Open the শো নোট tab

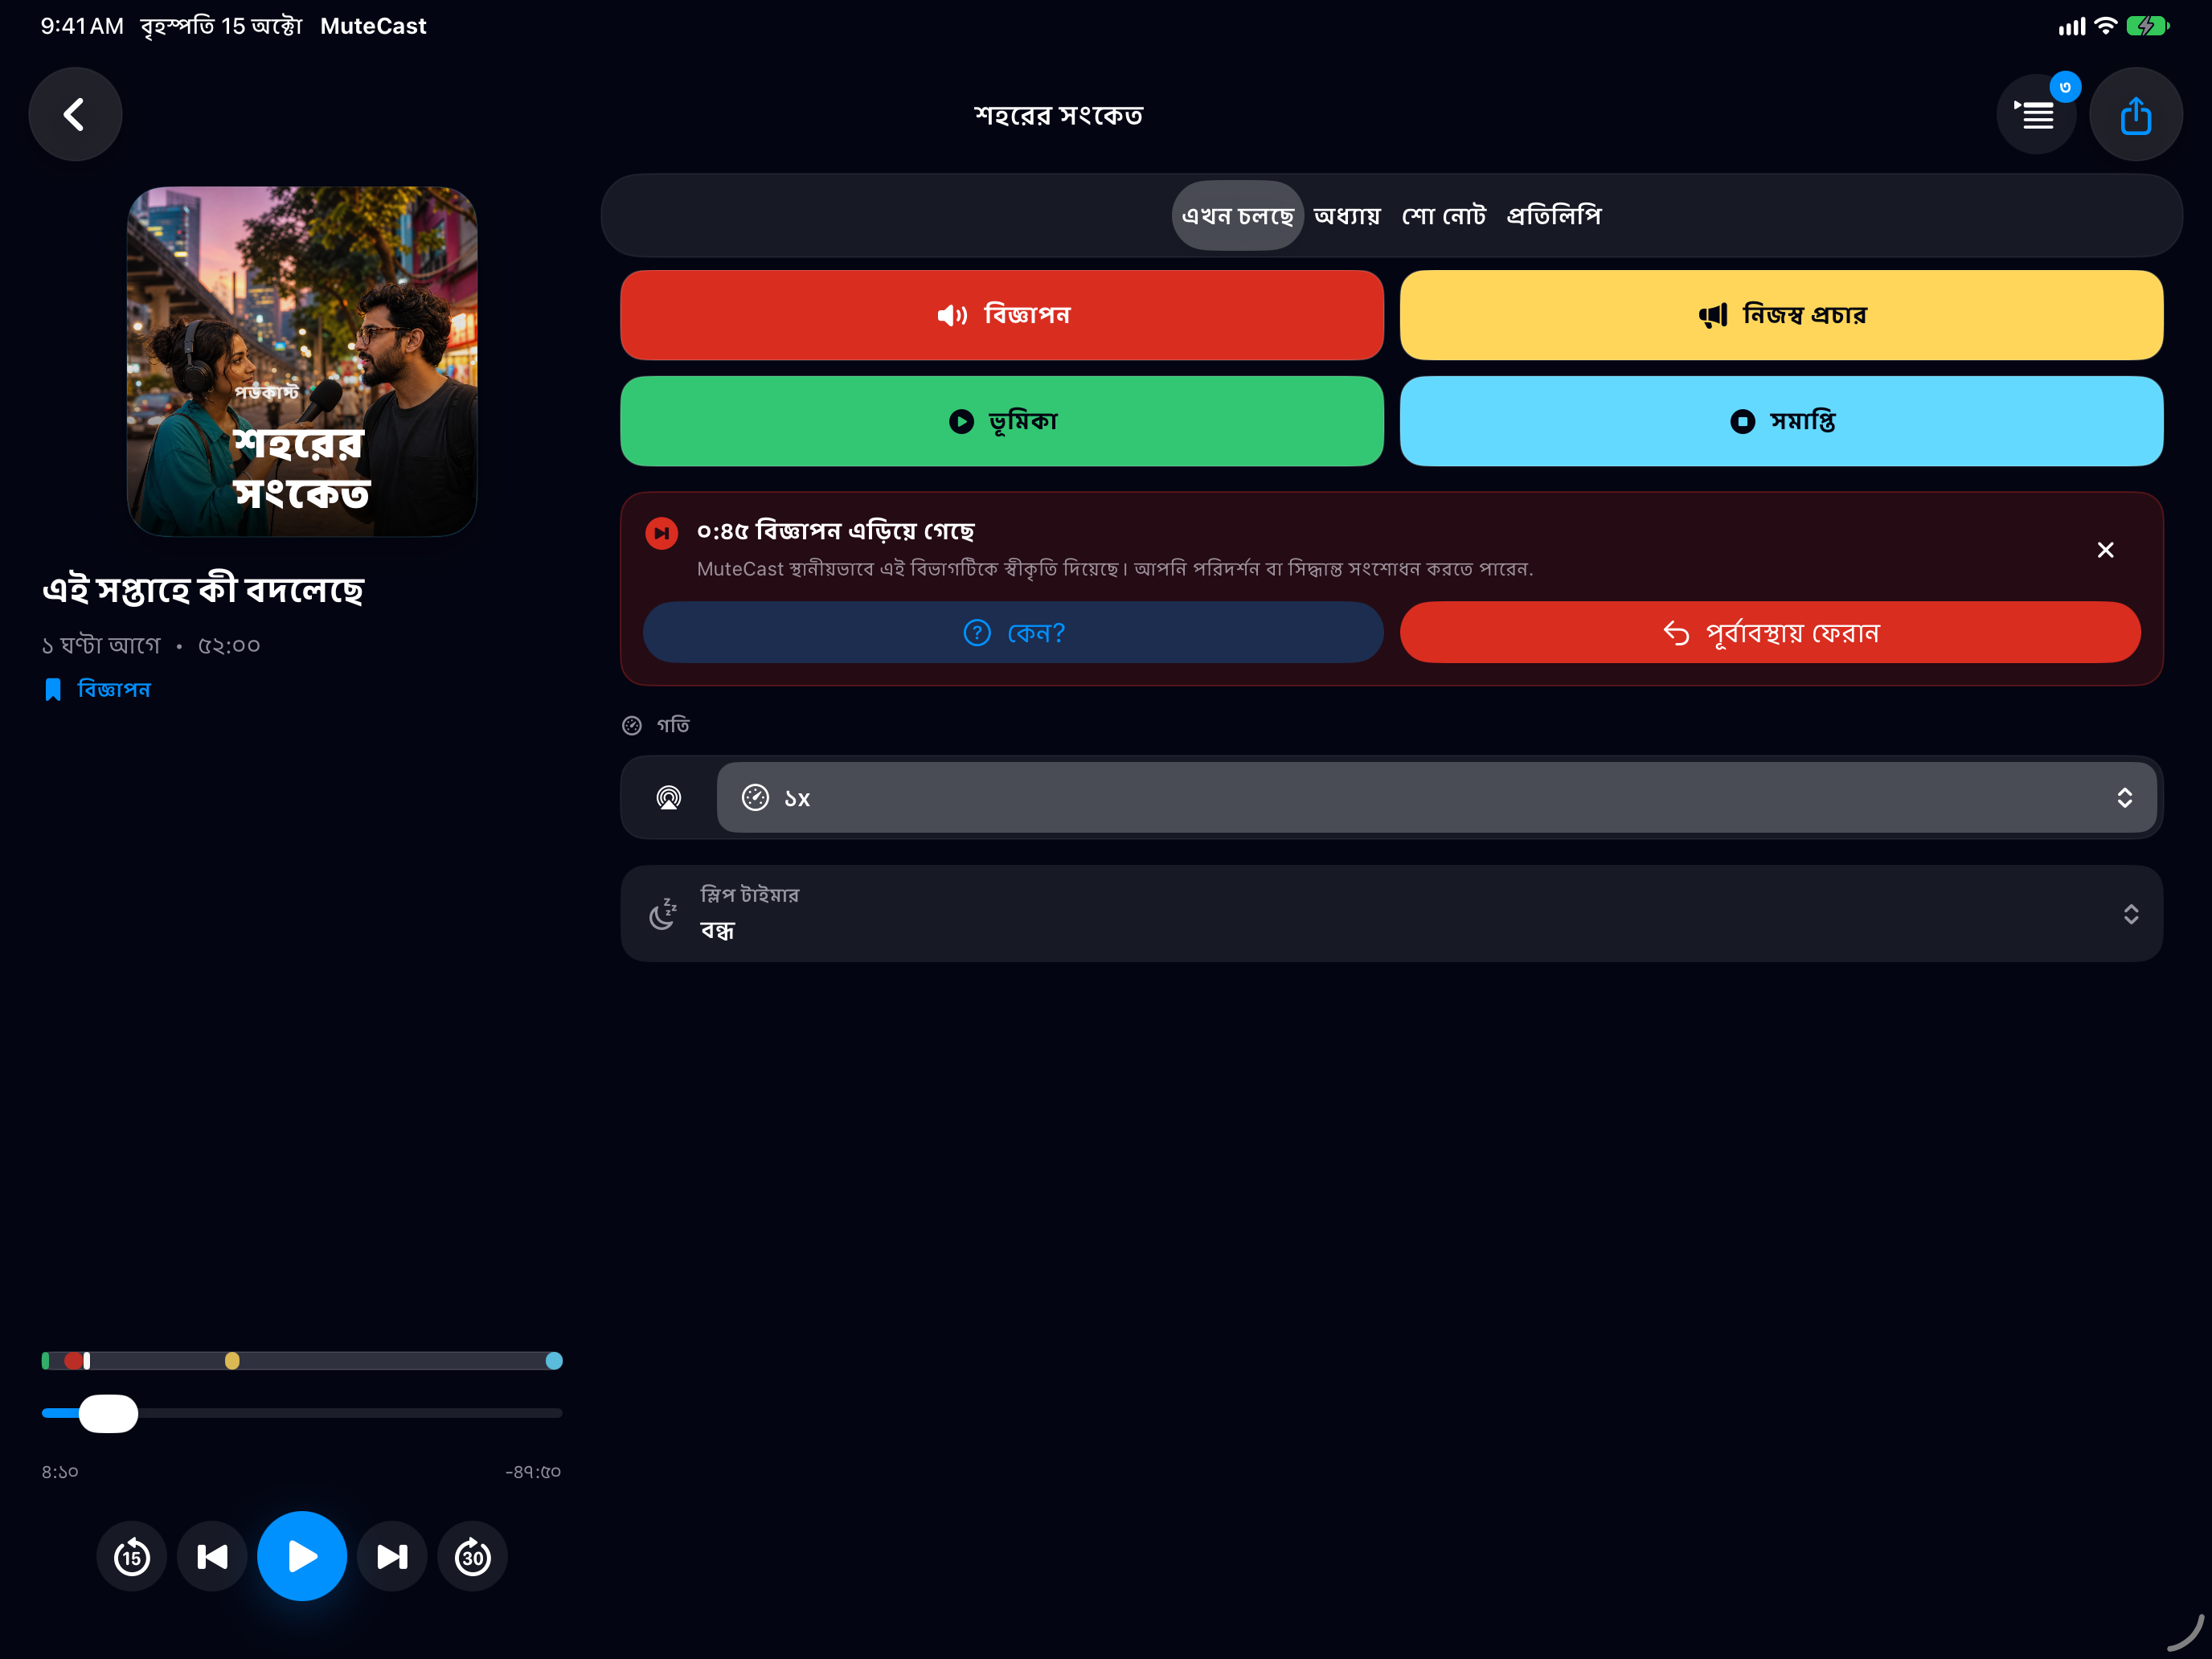tap(1443, 215)
